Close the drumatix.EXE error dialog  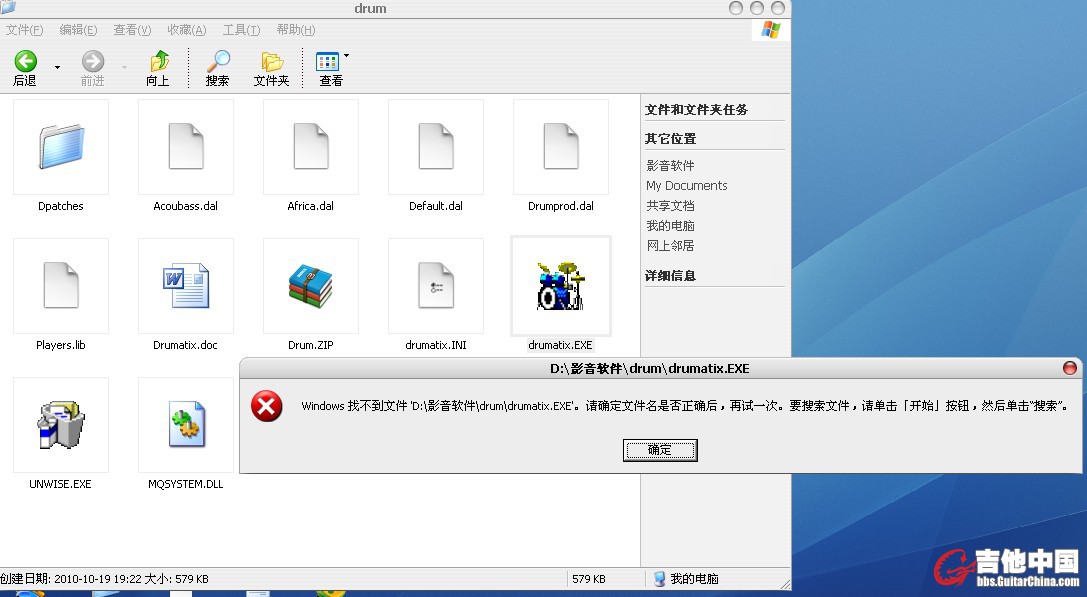pos(1070,368)
